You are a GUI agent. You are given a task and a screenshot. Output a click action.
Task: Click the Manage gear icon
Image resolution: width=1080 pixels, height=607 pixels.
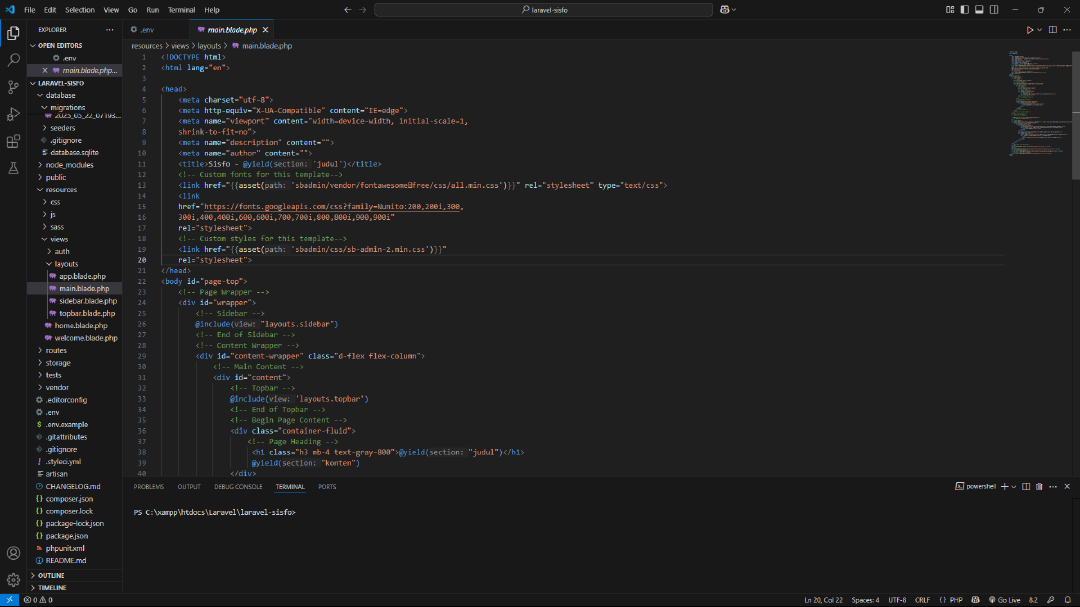click(14, 579)
